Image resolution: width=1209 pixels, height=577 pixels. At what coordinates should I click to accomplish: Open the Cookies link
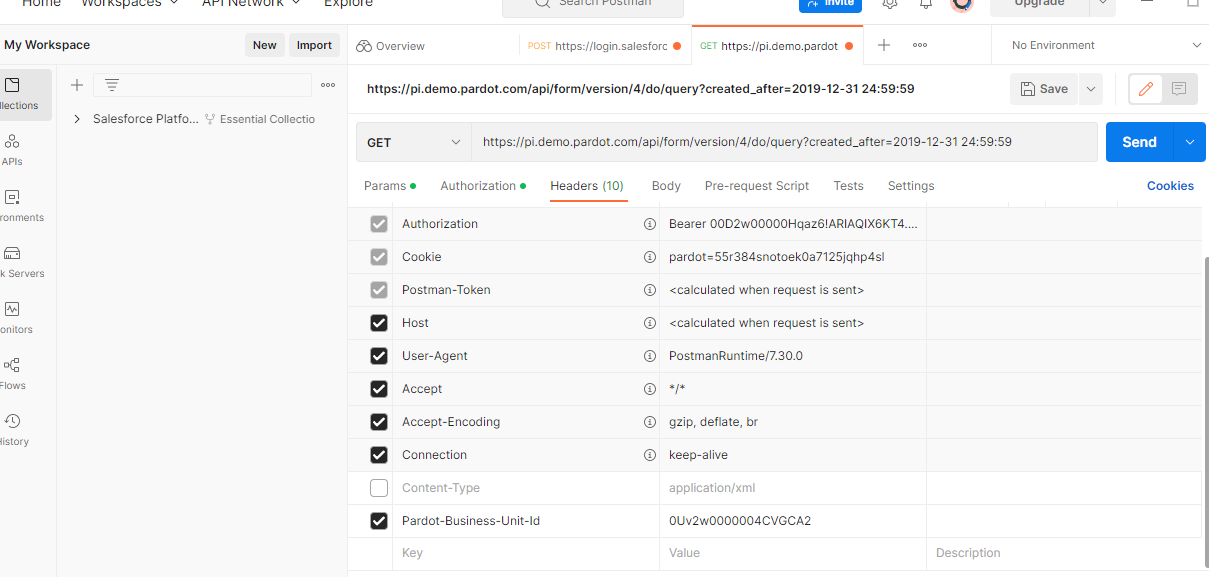pyautogui.click(x=1170, y=186)
